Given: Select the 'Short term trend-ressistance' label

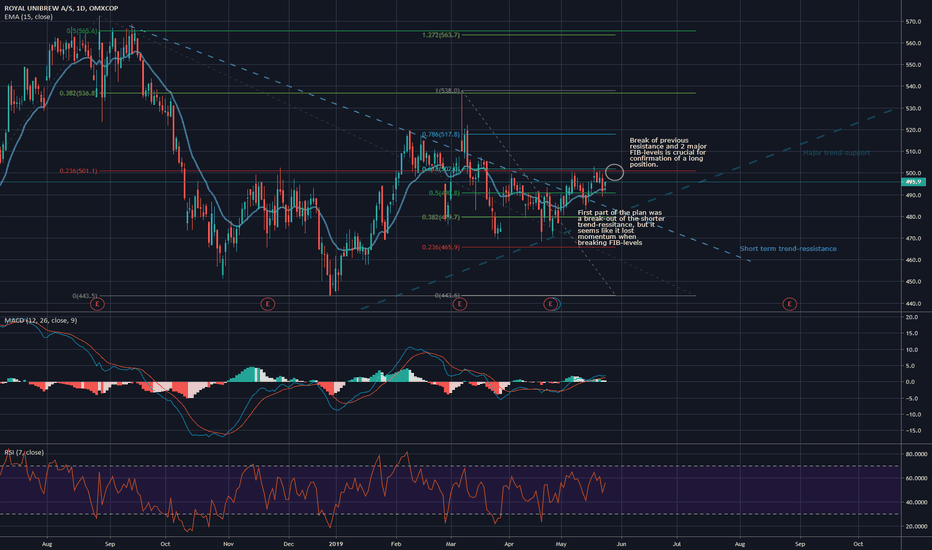Looking at the screenshot, I should coord(788,249).
